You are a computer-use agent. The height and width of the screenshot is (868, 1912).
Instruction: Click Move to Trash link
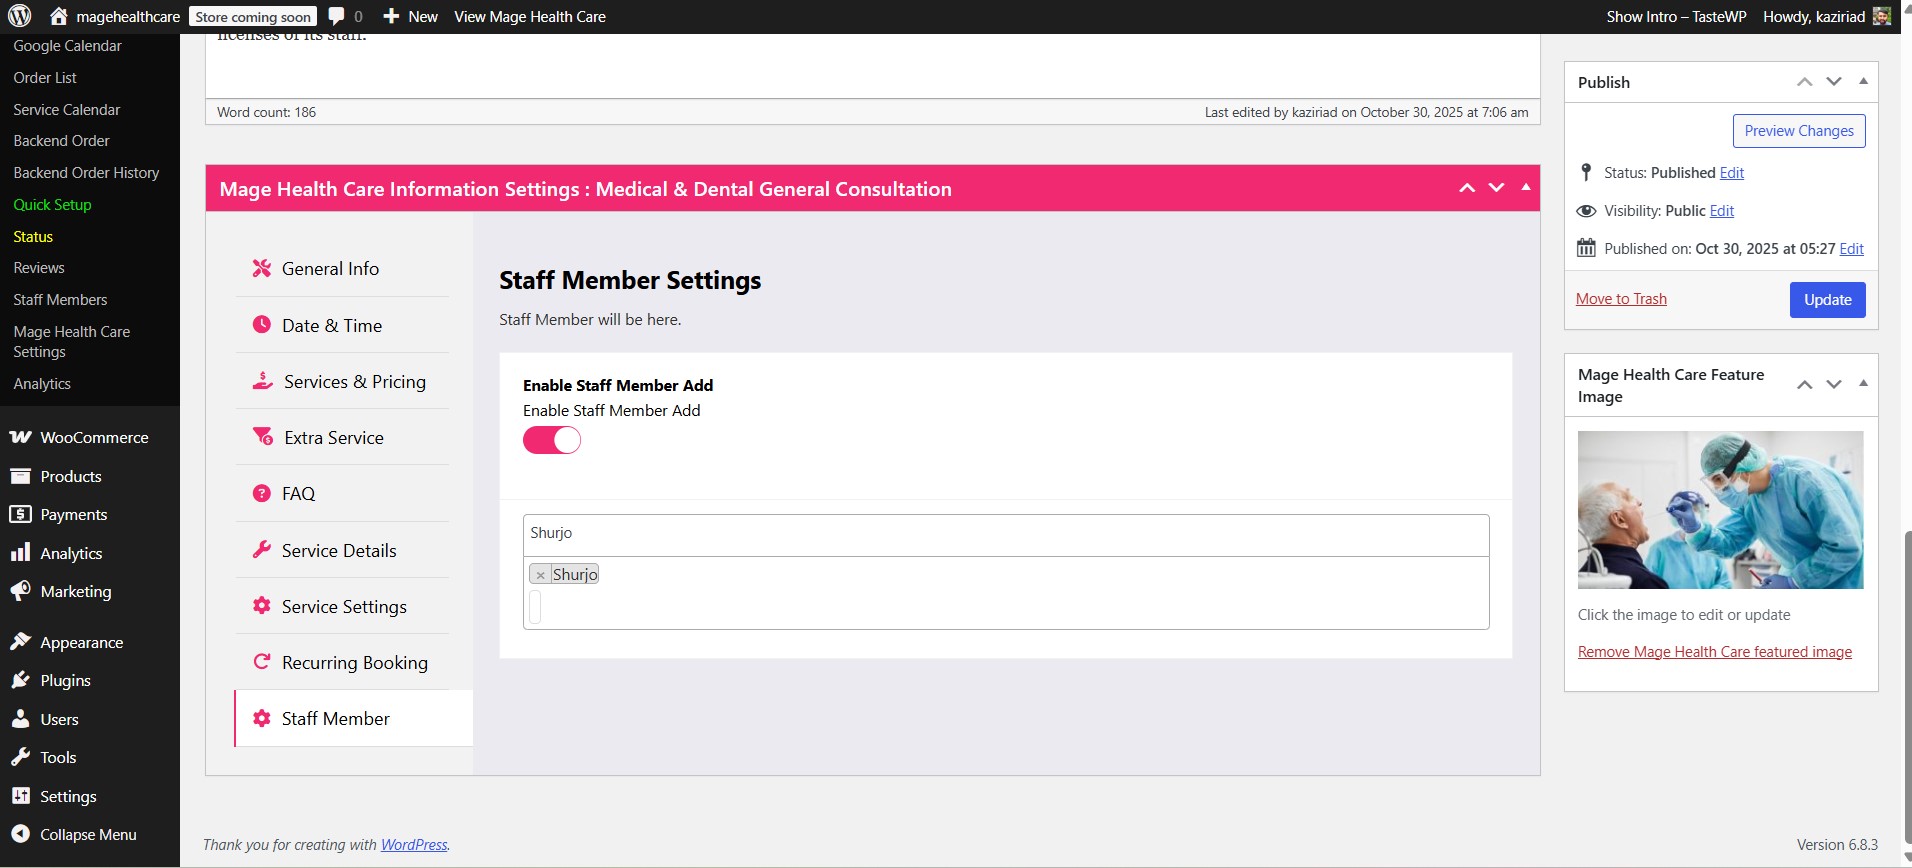[1621, 298]
